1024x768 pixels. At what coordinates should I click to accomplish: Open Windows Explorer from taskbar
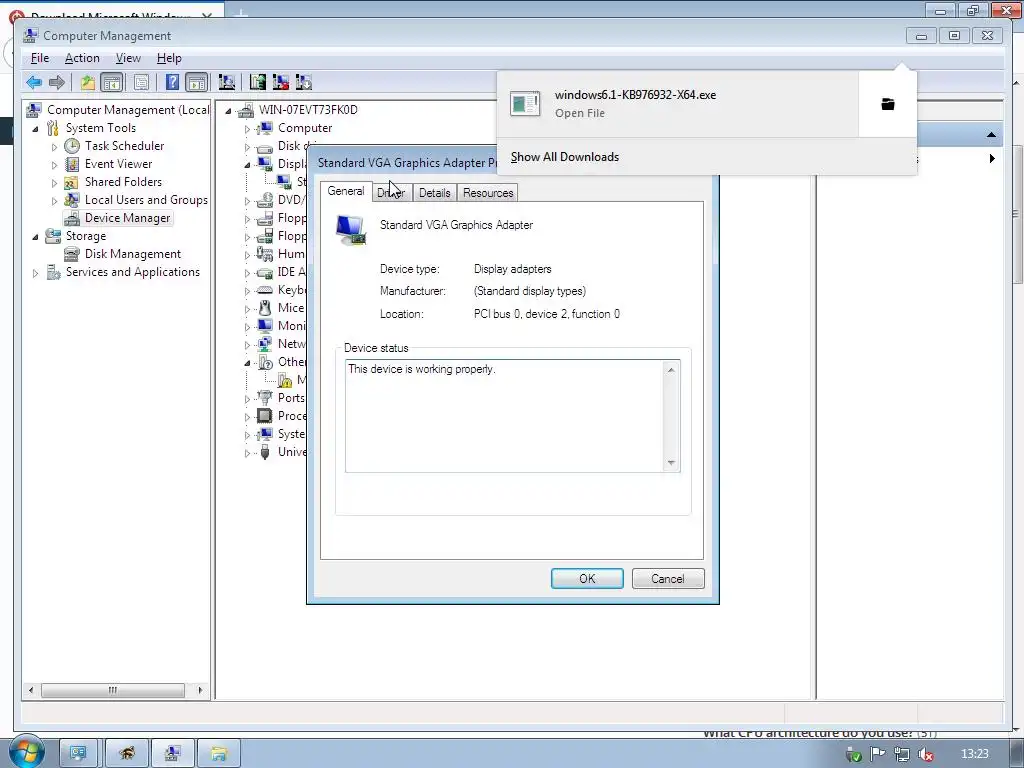(218, 754)
